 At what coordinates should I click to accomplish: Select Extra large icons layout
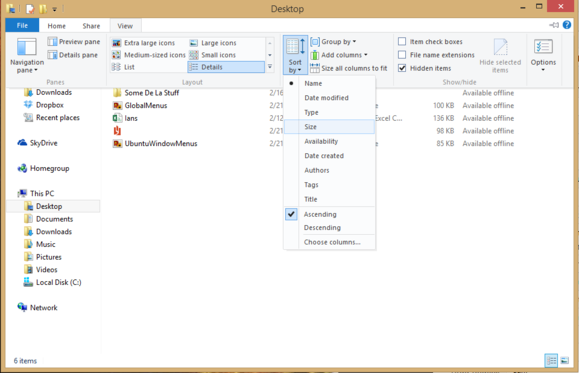pyautogui.click(x=144, y=43)
